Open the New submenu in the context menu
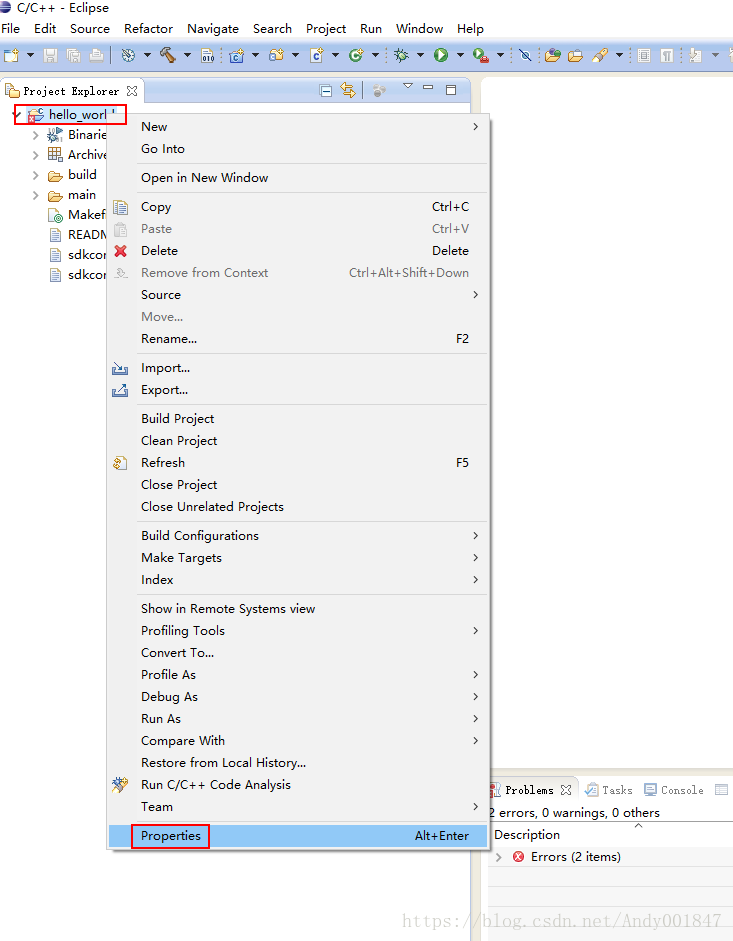 (298, 127)
